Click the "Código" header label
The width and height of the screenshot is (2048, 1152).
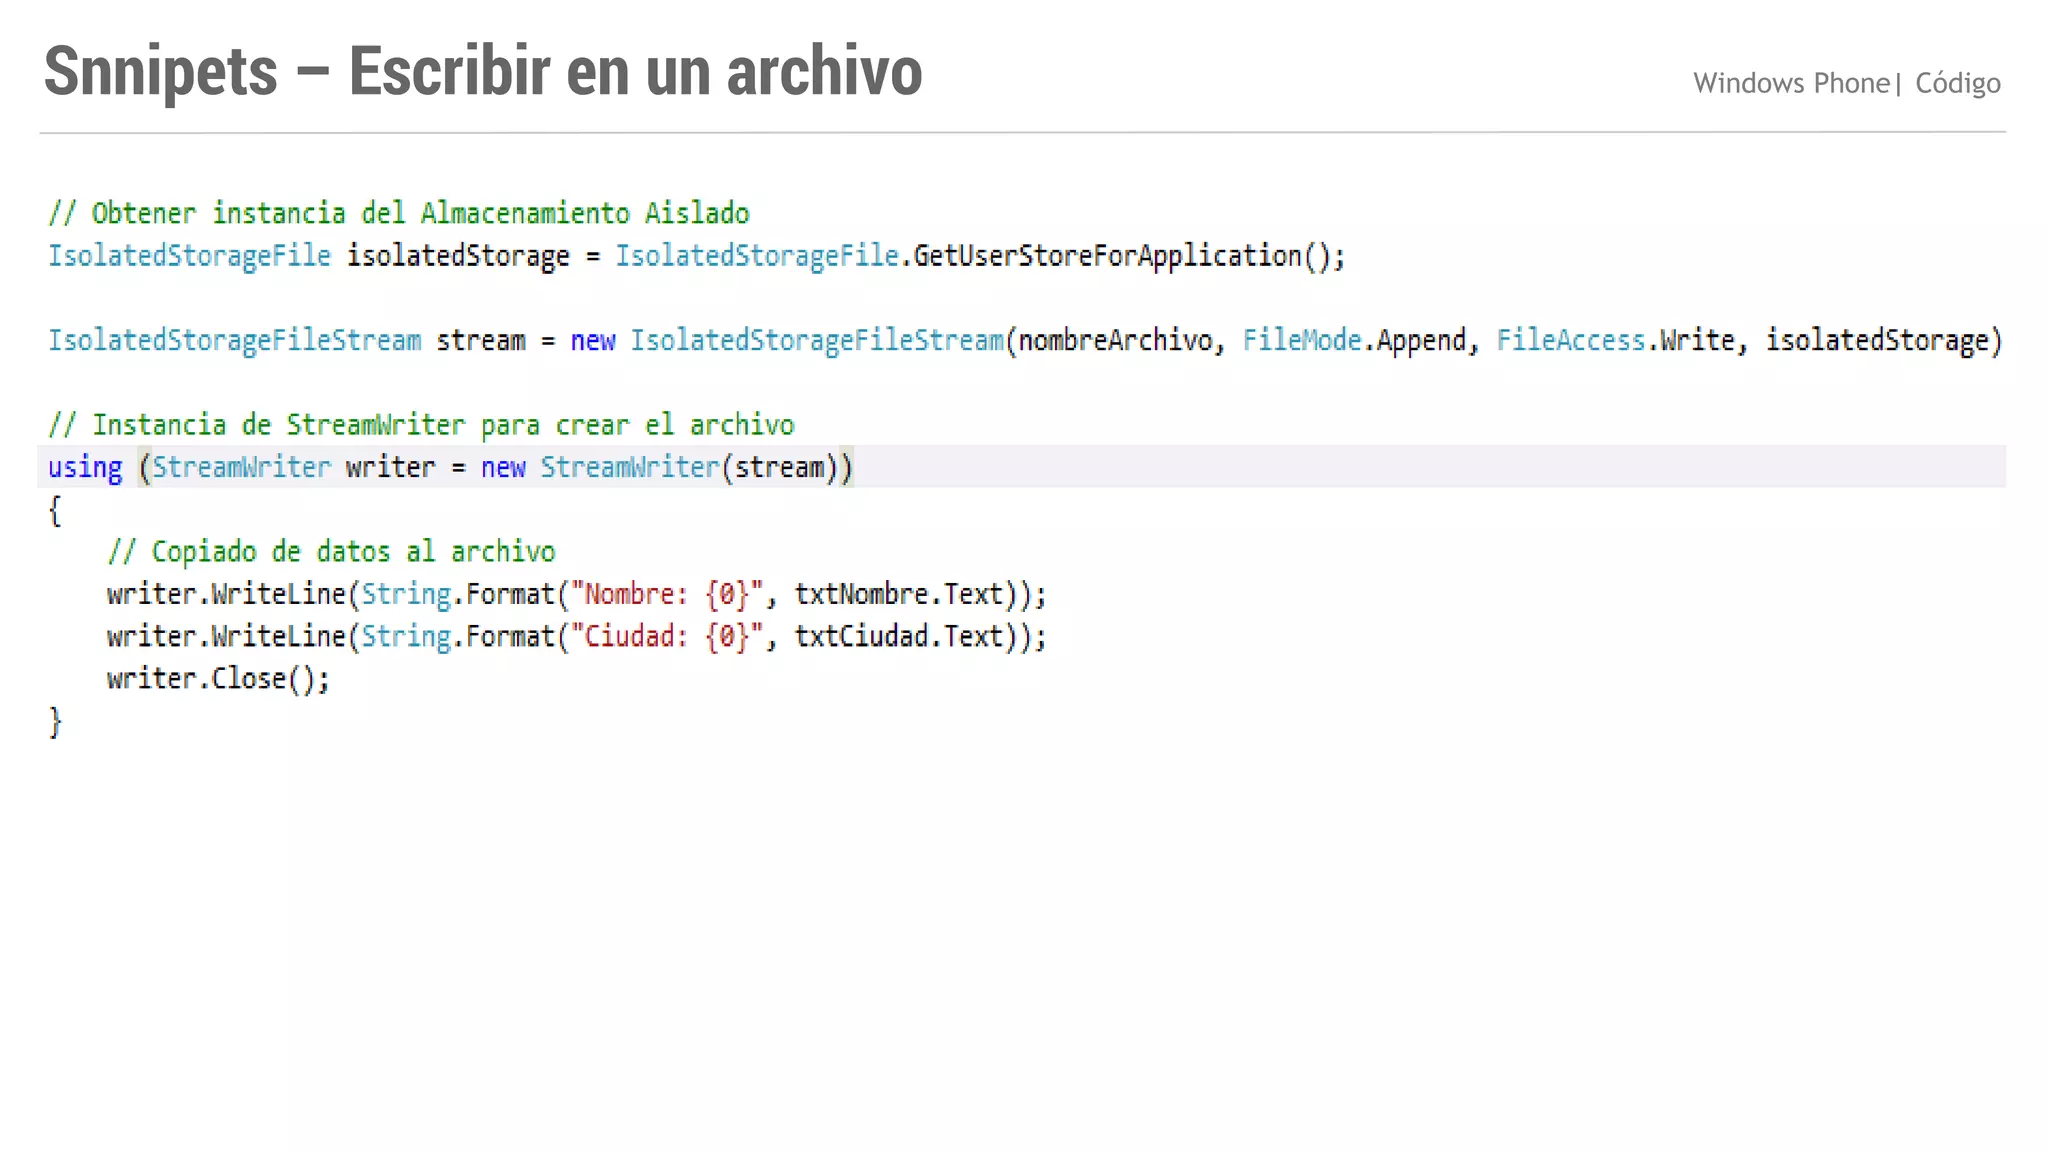point(1957,83)
